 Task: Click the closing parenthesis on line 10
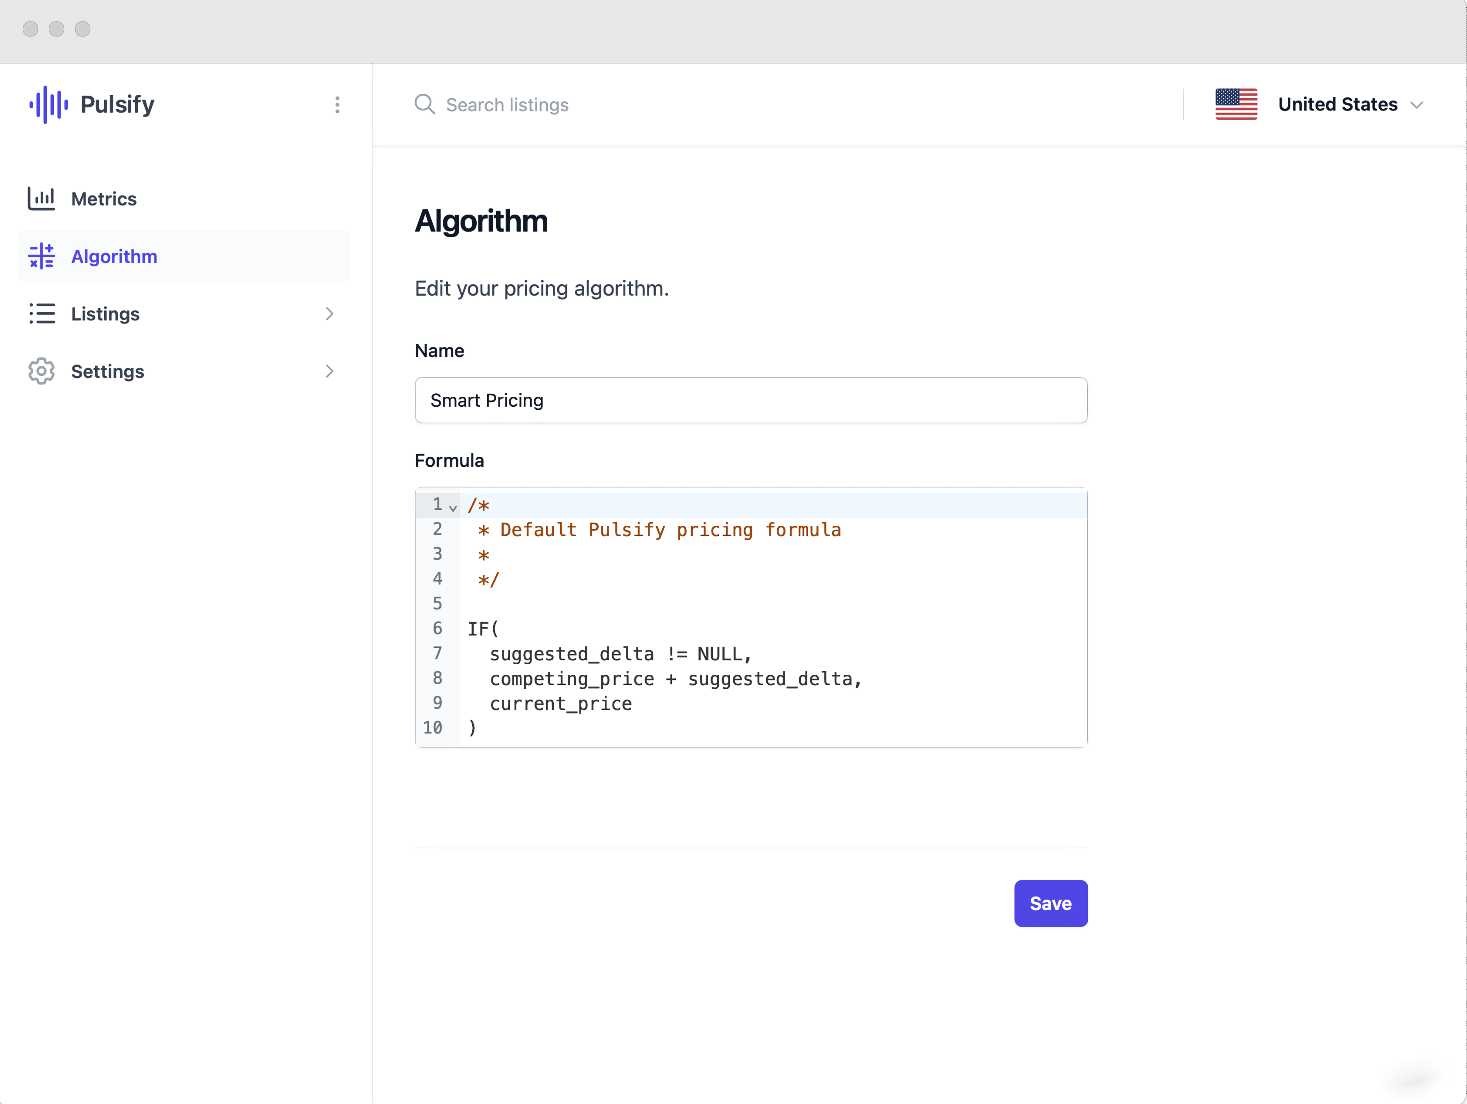tap(473, 728)
